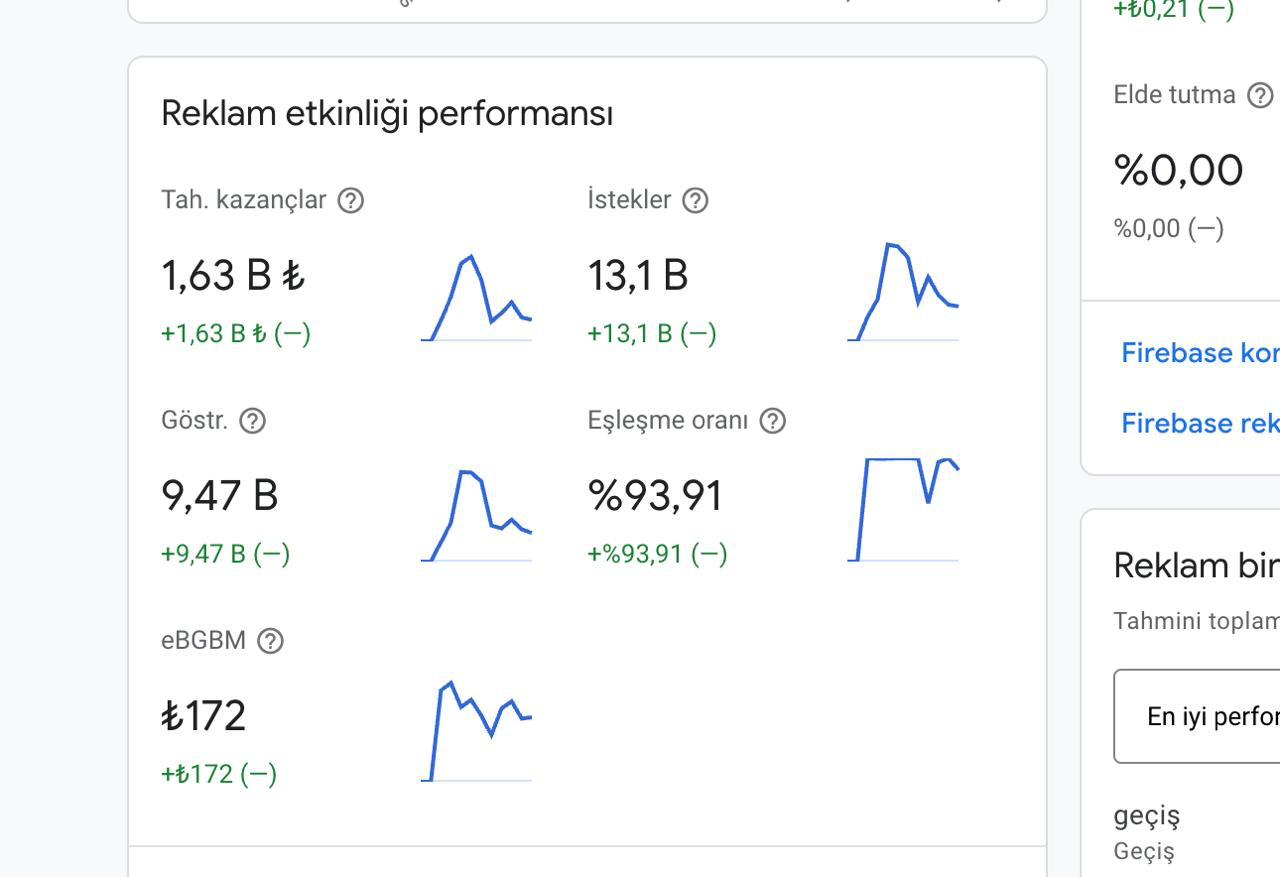Click the Reklam etkinliği performansı heading

click(x=387, y=114)
